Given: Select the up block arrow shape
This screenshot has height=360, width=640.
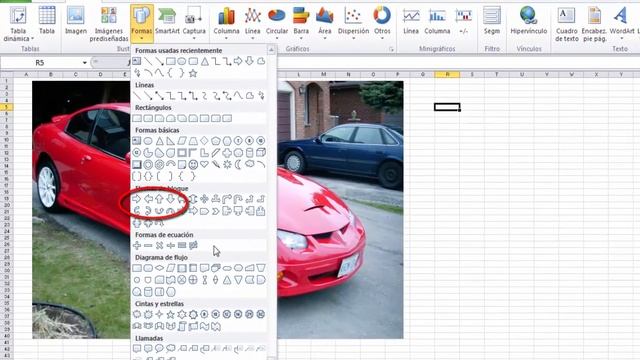Looking at the screenshot, I should [x=159, y=199].
